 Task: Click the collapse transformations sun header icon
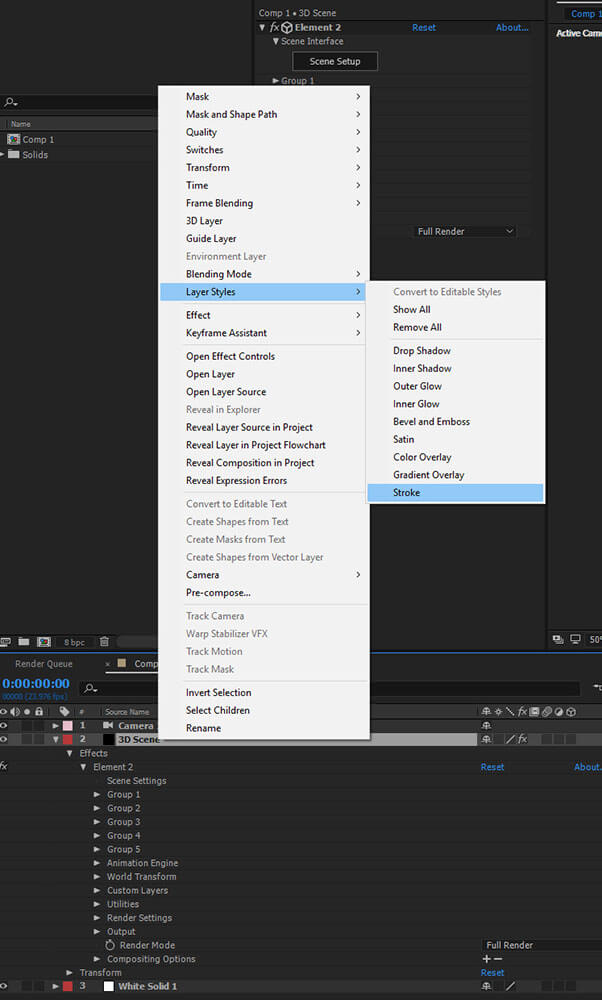click(498, 711)
